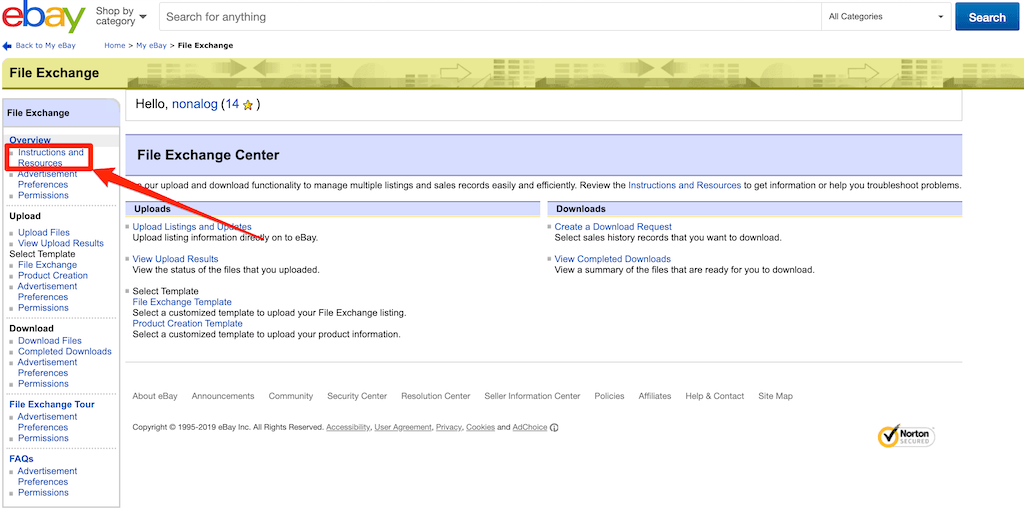The height and width of the screenshot is (515, 1024).
Task: Open Policies footer link
Action: [x=609, y=396]
